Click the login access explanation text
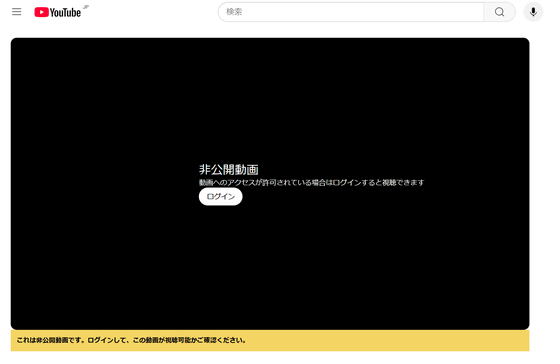560x364 pixels. (x=311, y=183)
